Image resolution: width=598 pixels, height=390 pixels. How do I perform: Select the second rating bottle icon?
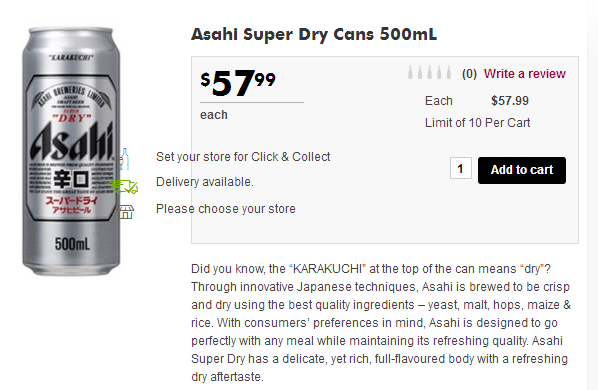click(x=420, y=72)
